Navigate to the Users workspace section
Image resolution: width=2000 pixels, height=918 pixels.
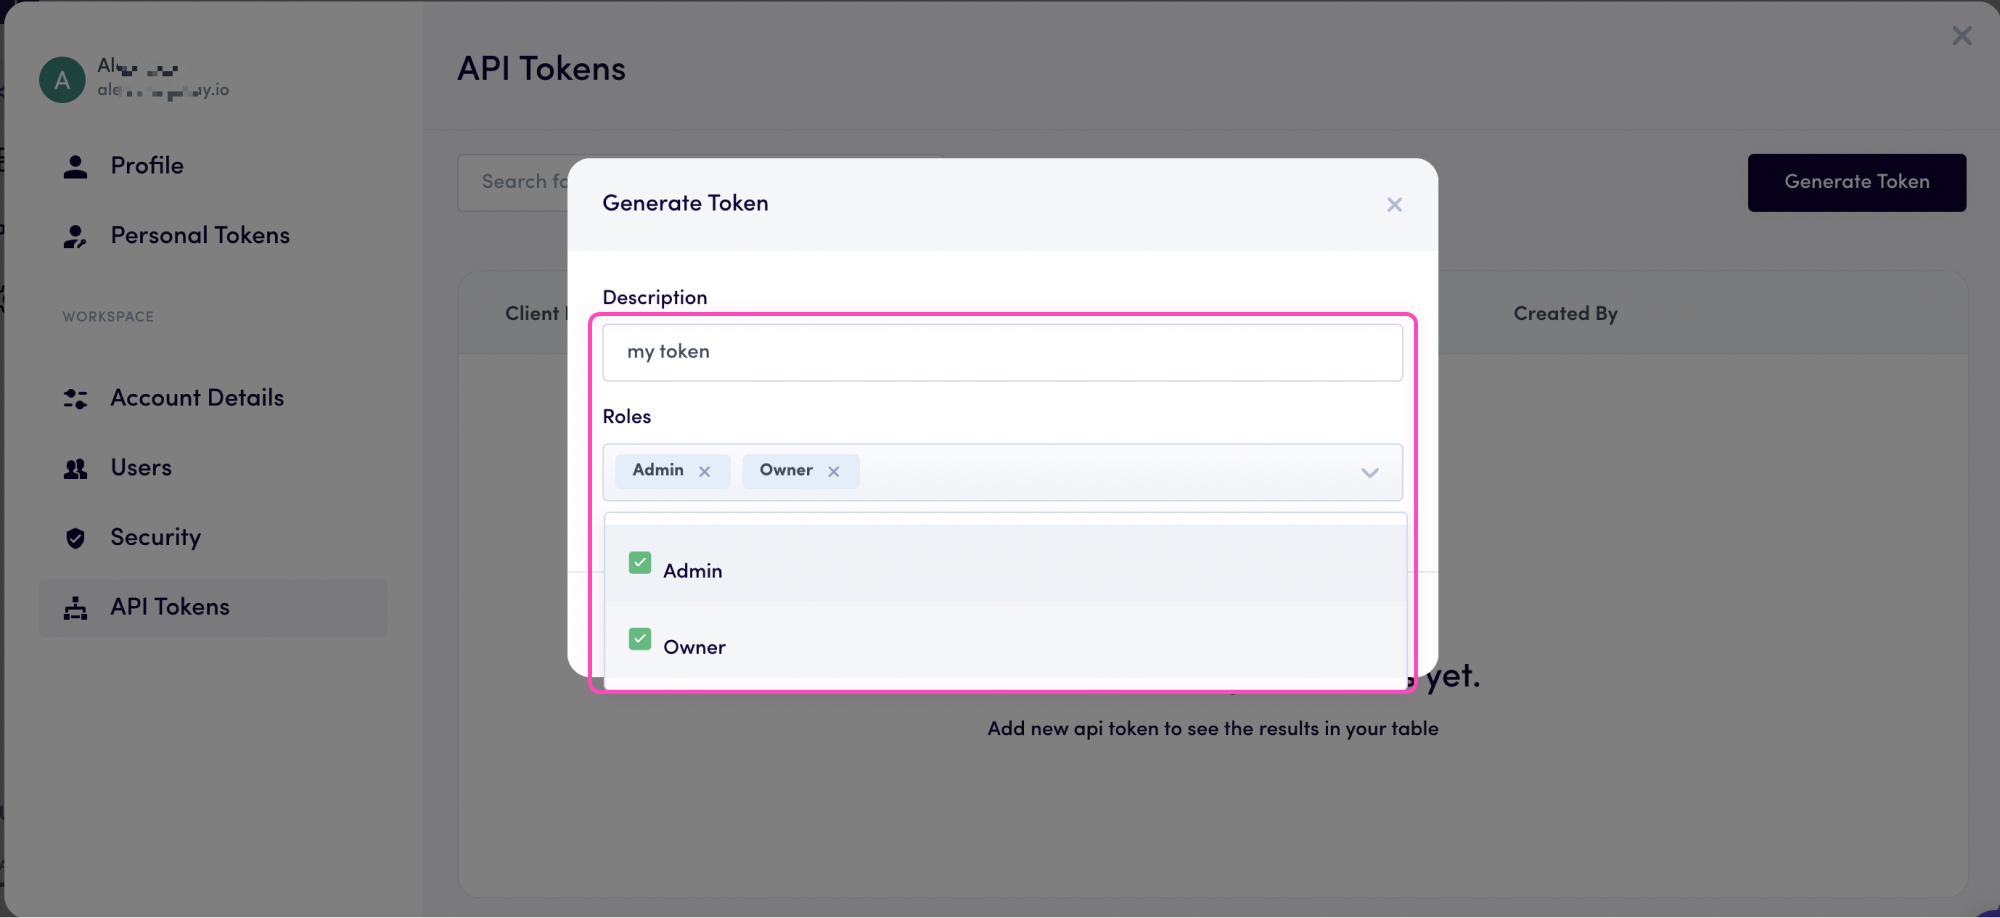(x=140, y=467)
